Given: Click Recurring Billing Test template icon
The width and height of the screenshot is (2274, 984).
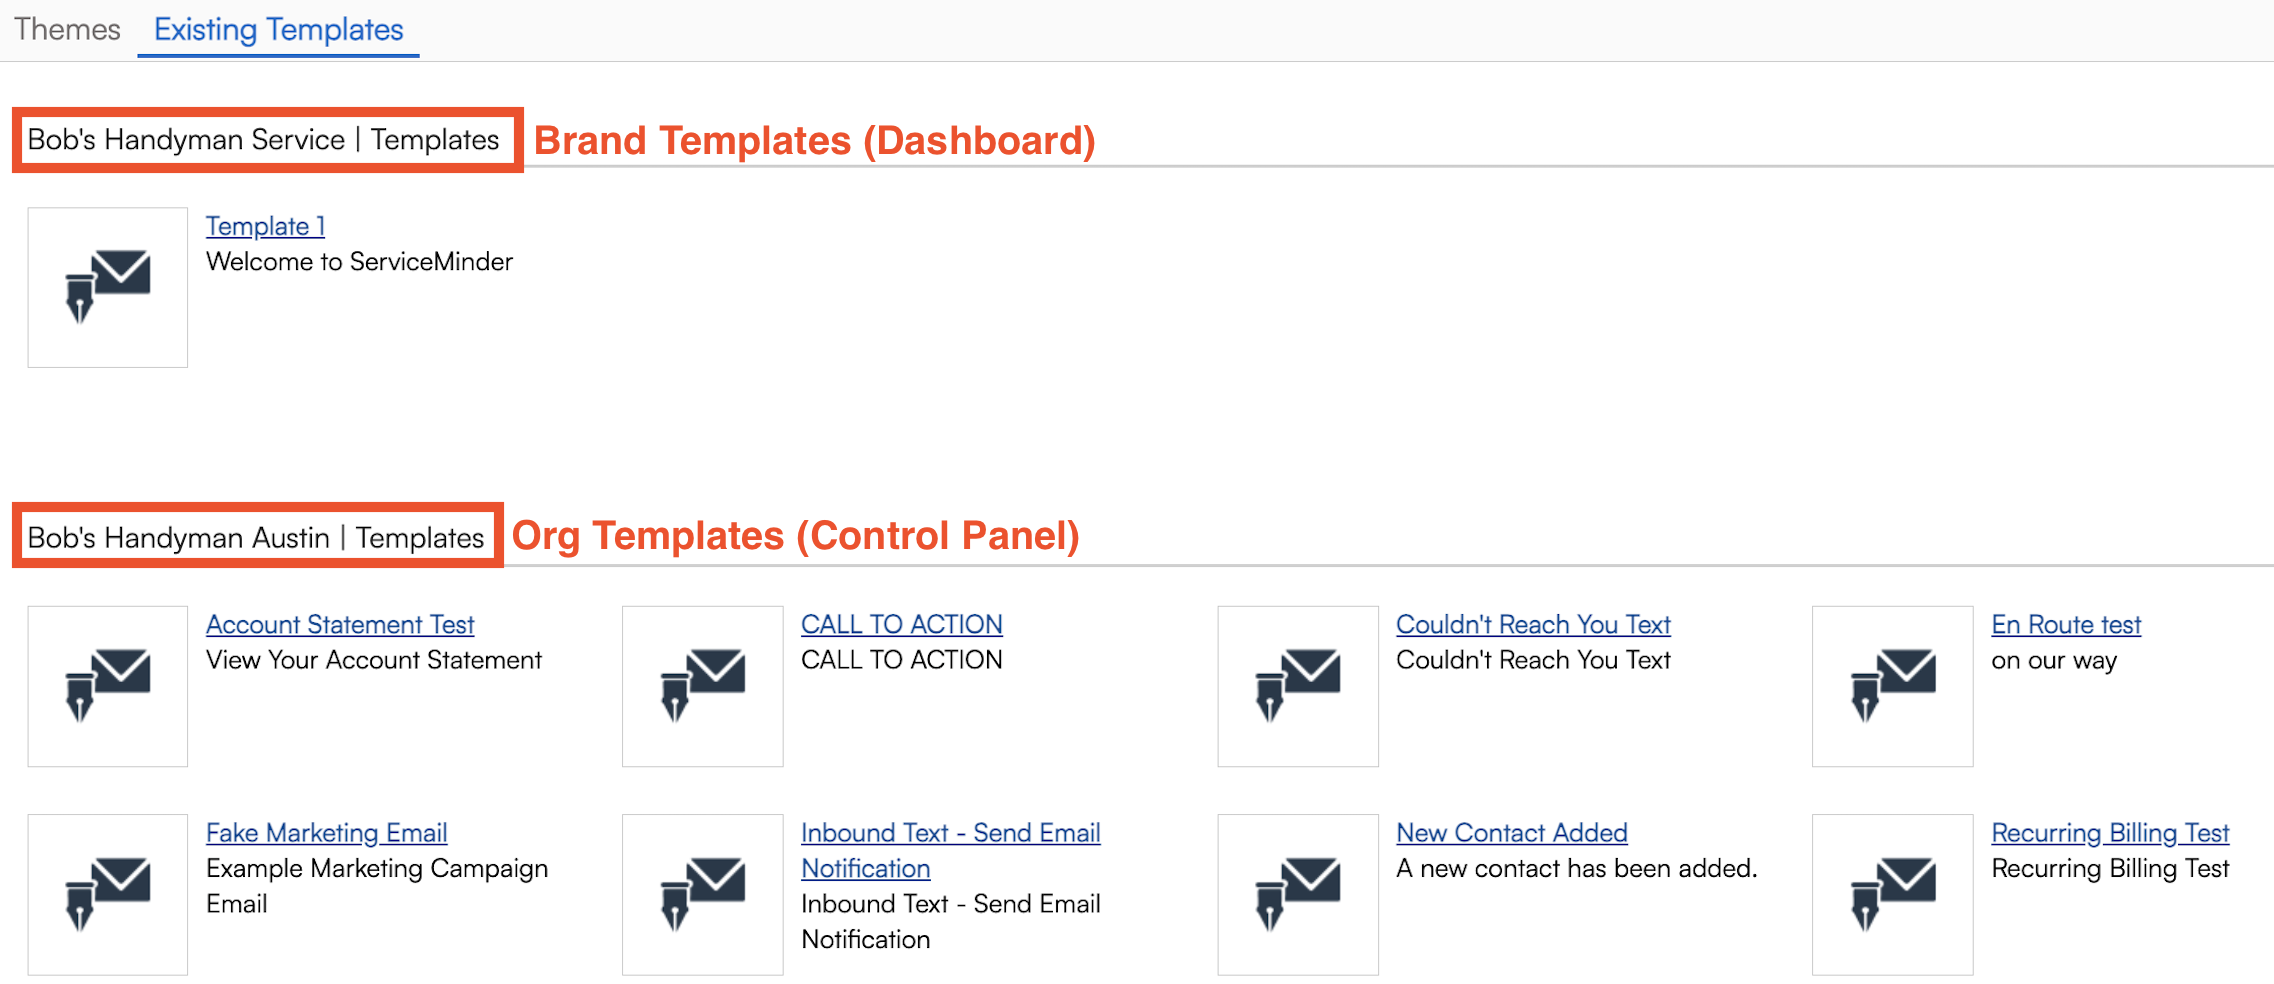Looking at the screenshot, I should tap(1893, 894).
